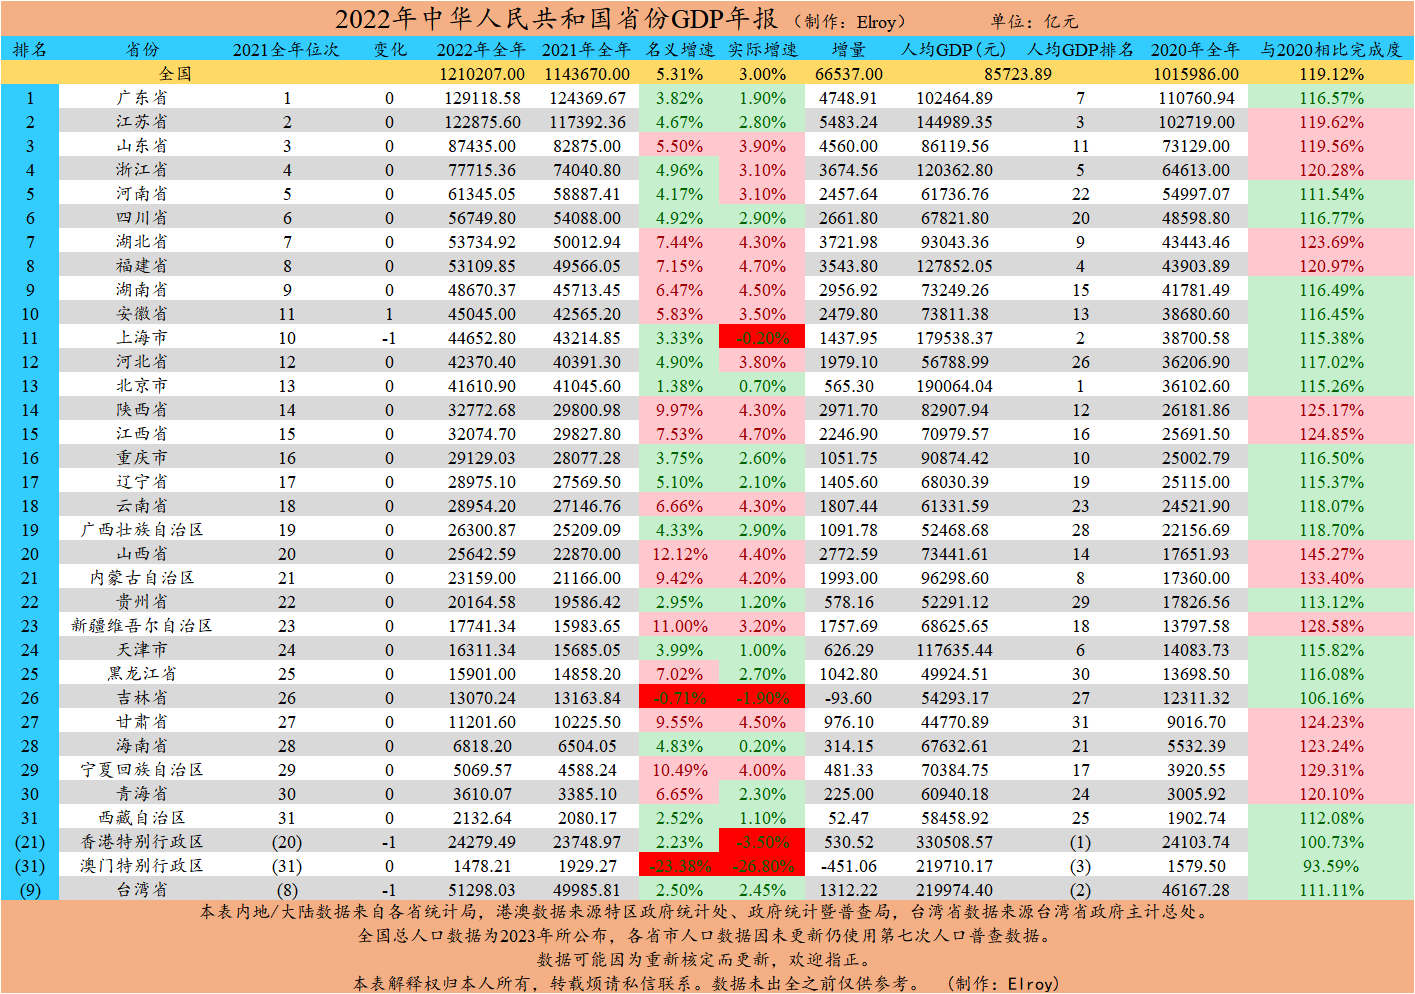This screenshot has width=1415, height=994.
Task: Select the '江西省' province cell
Action: [142, 433]
